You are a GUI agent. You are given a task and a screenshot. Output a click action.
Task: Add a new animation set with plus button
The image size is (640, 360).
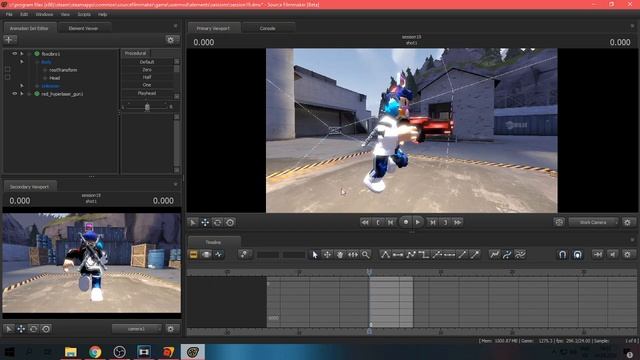pyautogui.click(x=9, y=40)
